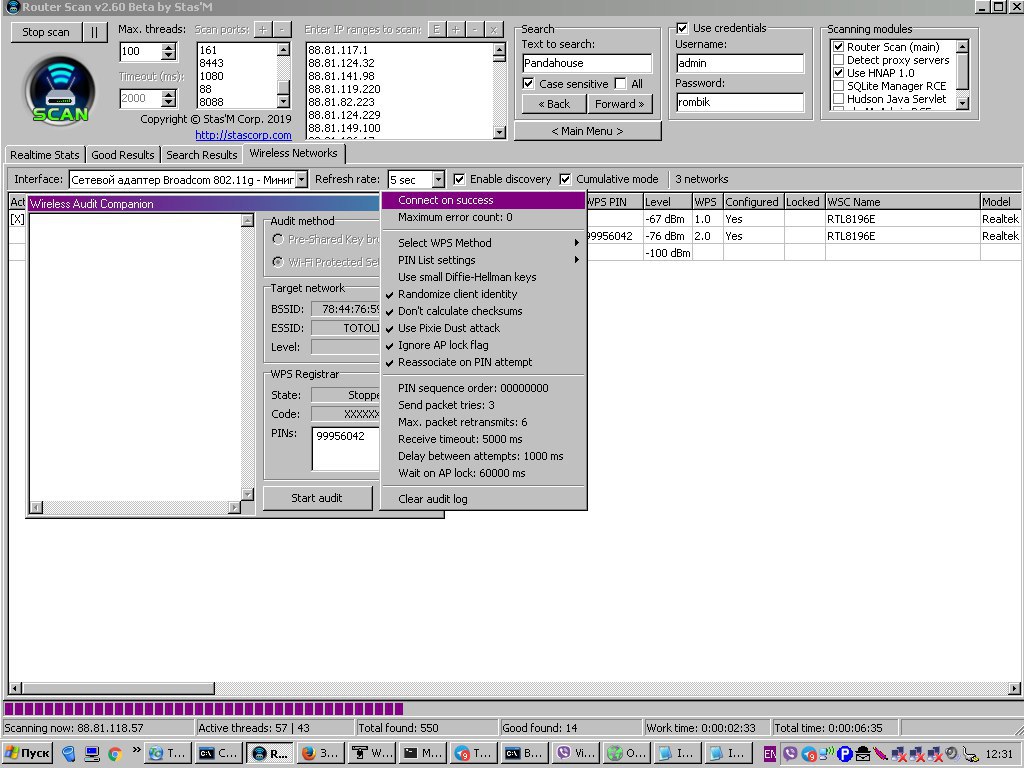Click the Viber icon in system tray

(790, 754)
